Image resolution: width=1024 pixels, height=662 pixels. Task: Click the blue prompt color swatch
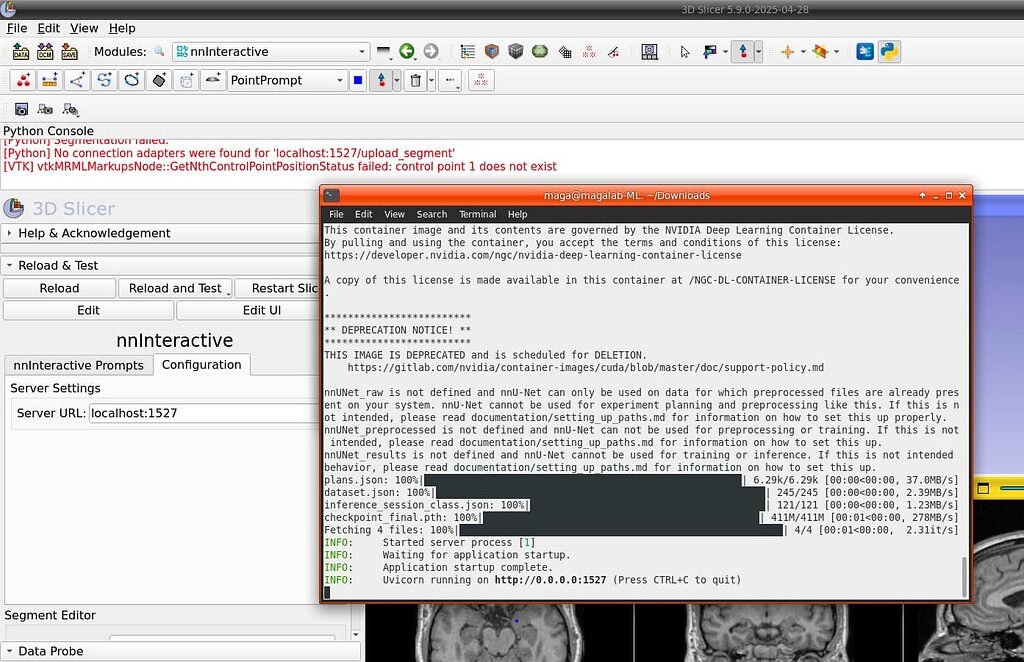click(358, 80)
